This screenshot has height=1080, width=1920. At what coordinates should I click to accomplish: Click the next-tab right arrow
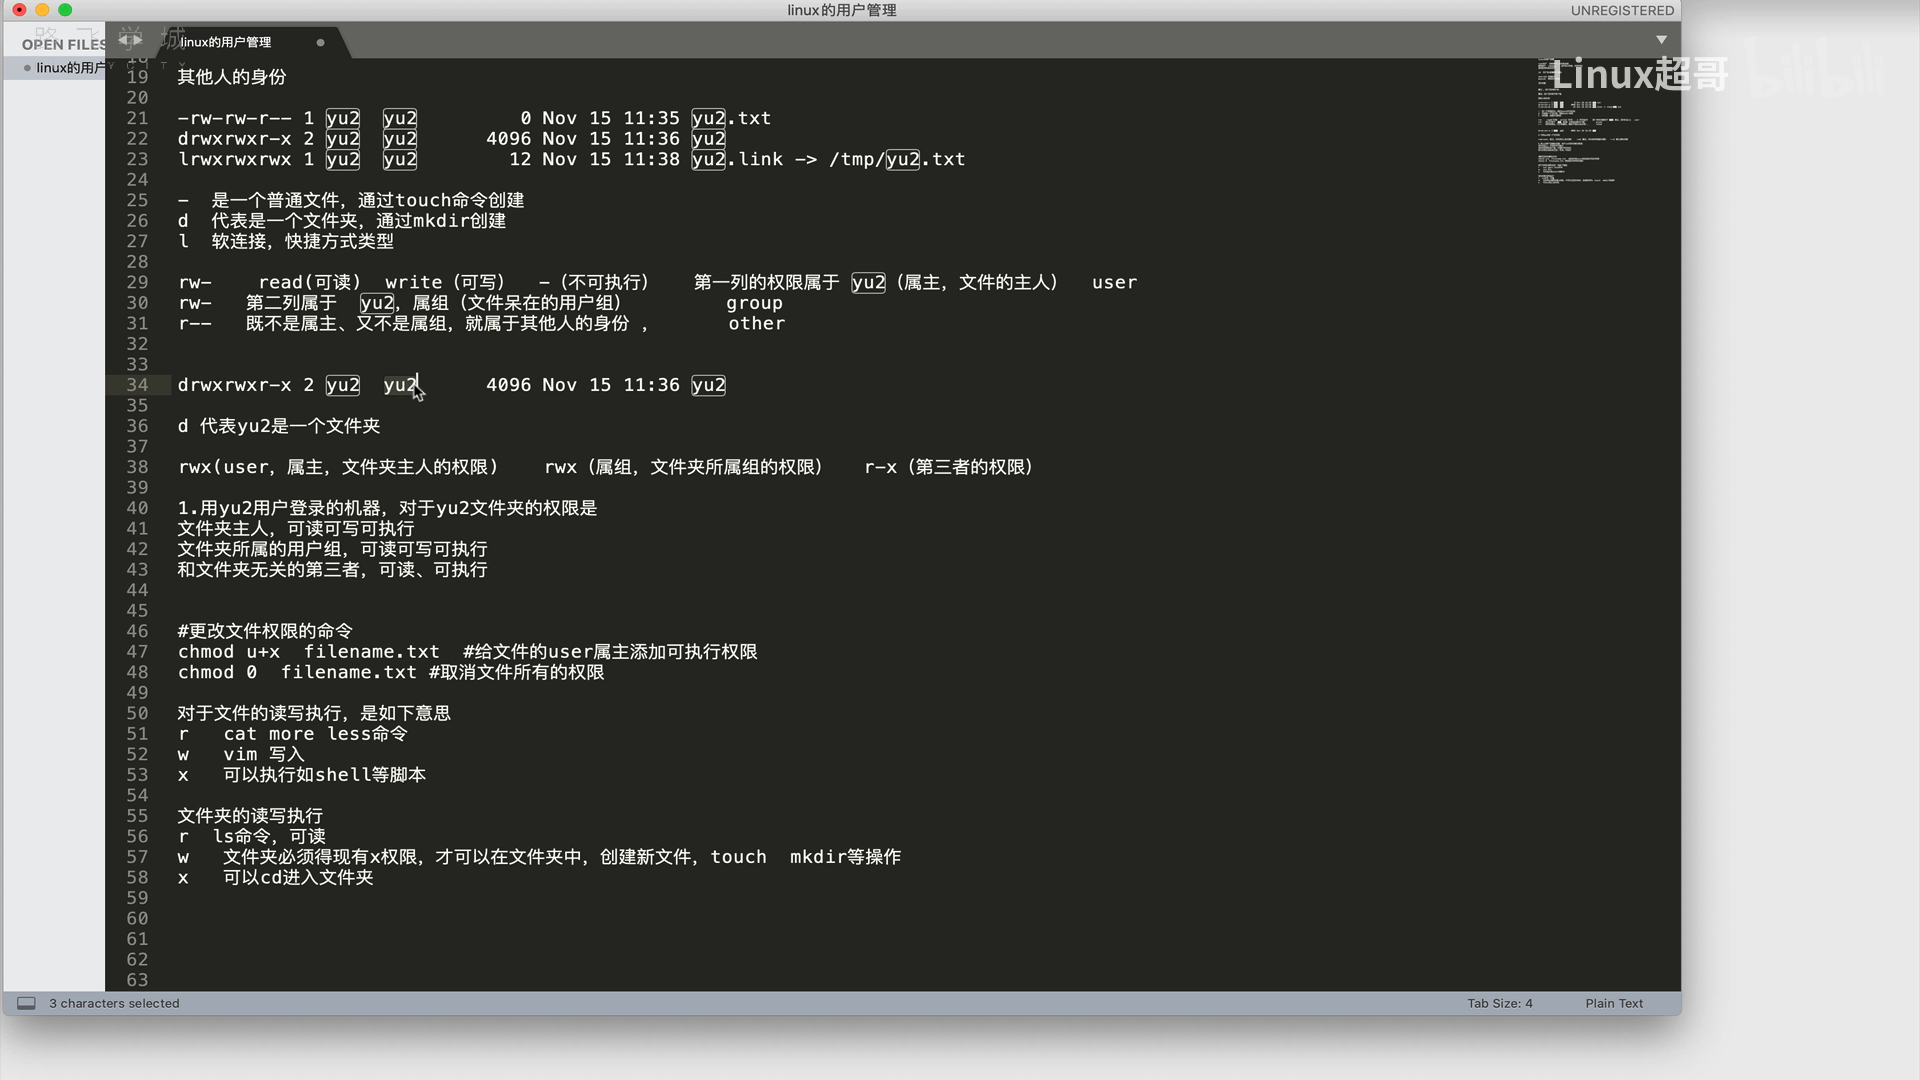[x=136, y=40]
